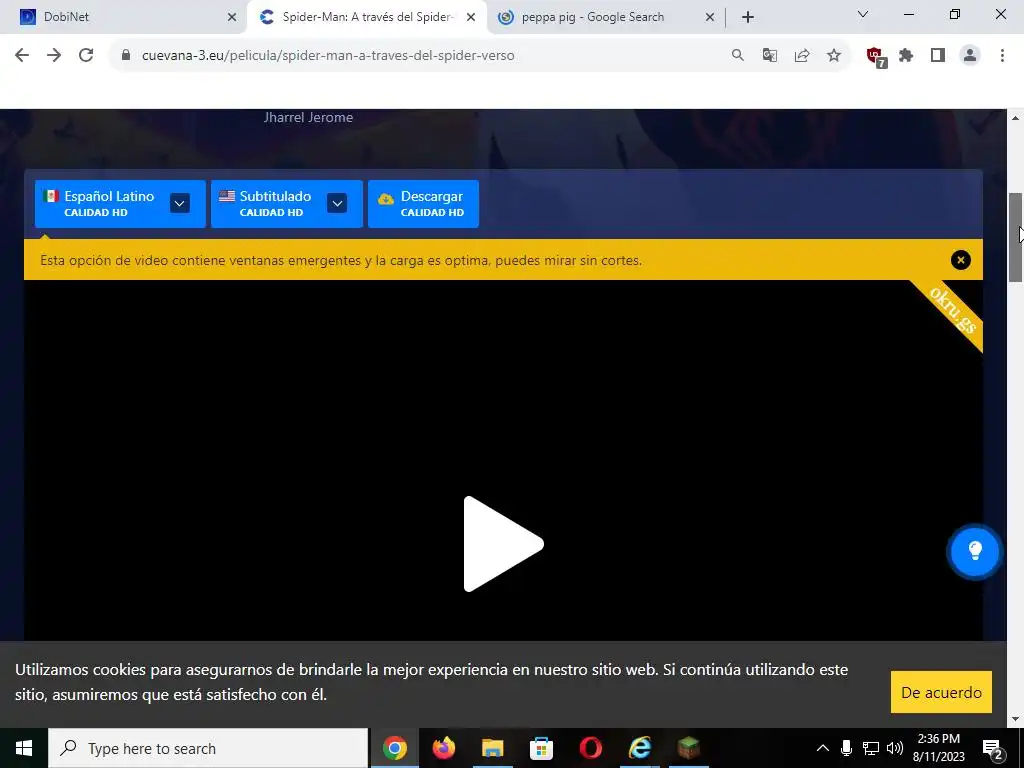Image resolution: width=1024 pixels, height=768 pixels.
Task: Open the Google Translate page icon
Action: pyautogui.click(x=770, y=56)
